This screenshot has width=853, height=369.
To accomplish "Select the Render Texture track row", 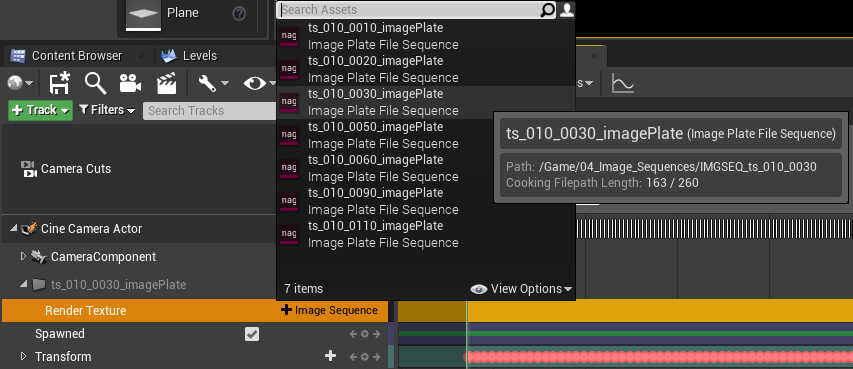I will [x=195, y=310].
